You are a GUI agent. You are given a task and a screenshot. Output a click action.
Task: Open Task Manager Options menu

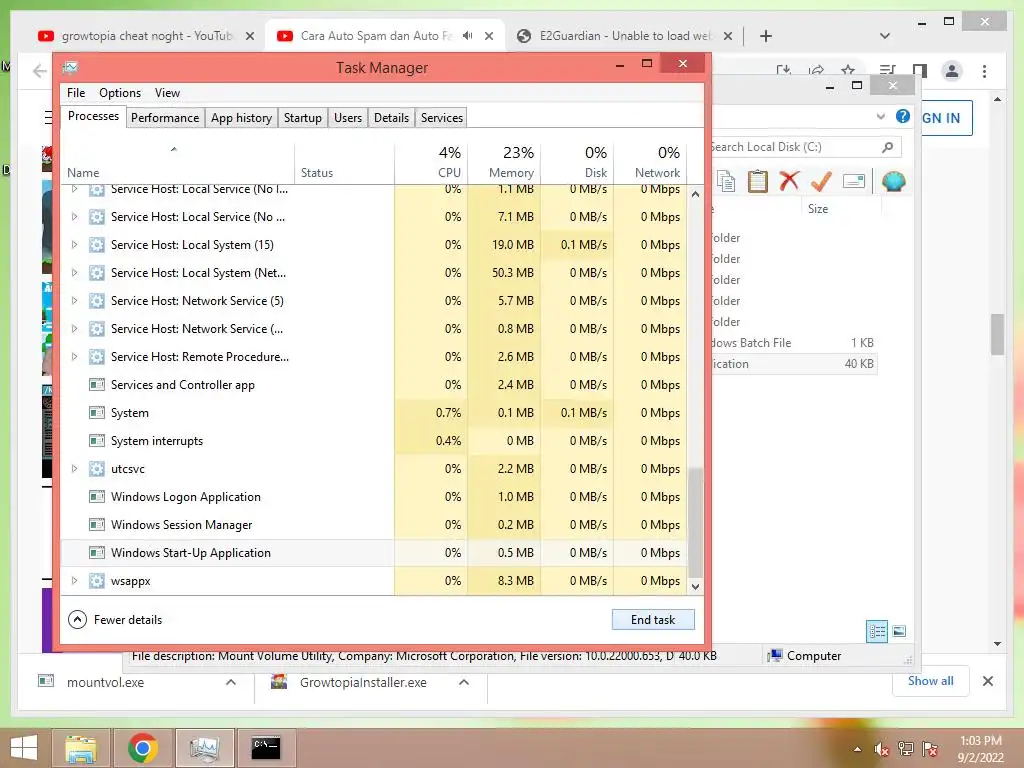click(x=120, y=93)
